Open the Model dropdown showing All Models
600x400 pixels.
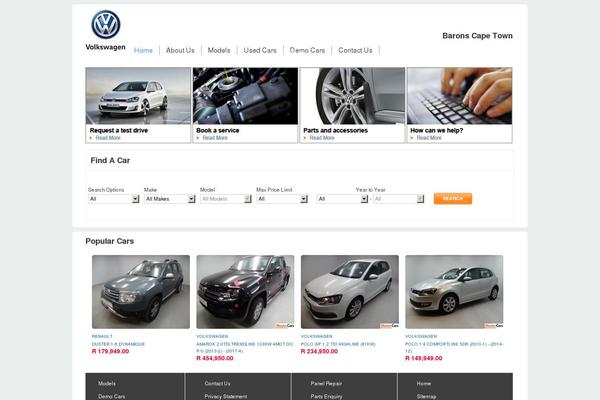coord(226,199)
